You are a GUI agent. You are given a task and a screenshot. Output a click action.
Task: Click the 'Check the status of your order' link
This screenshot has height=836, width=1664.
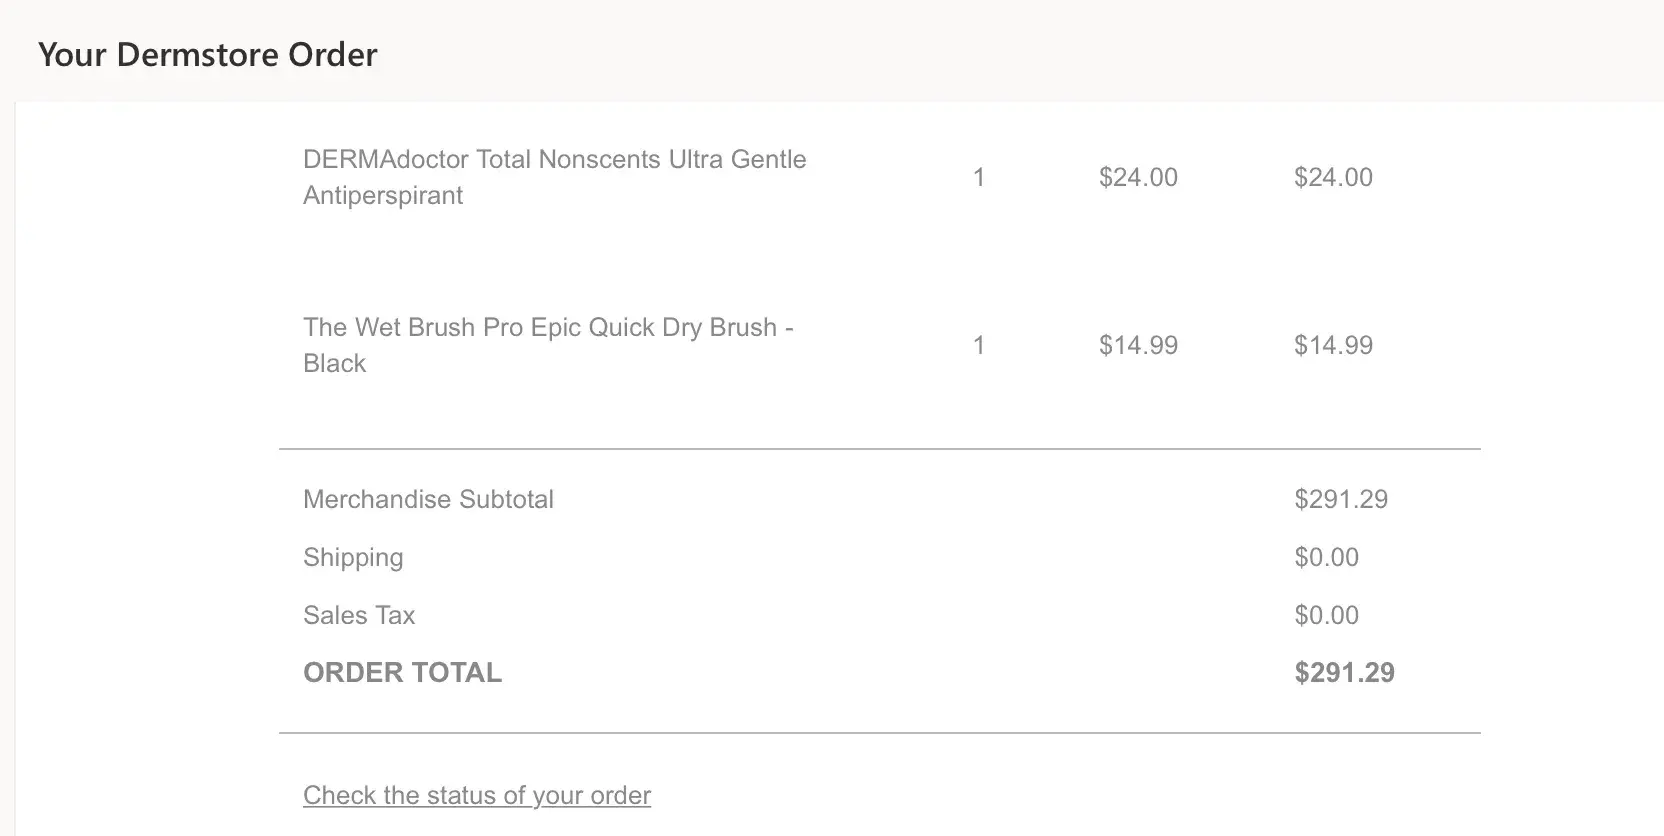tap(477, 795)
